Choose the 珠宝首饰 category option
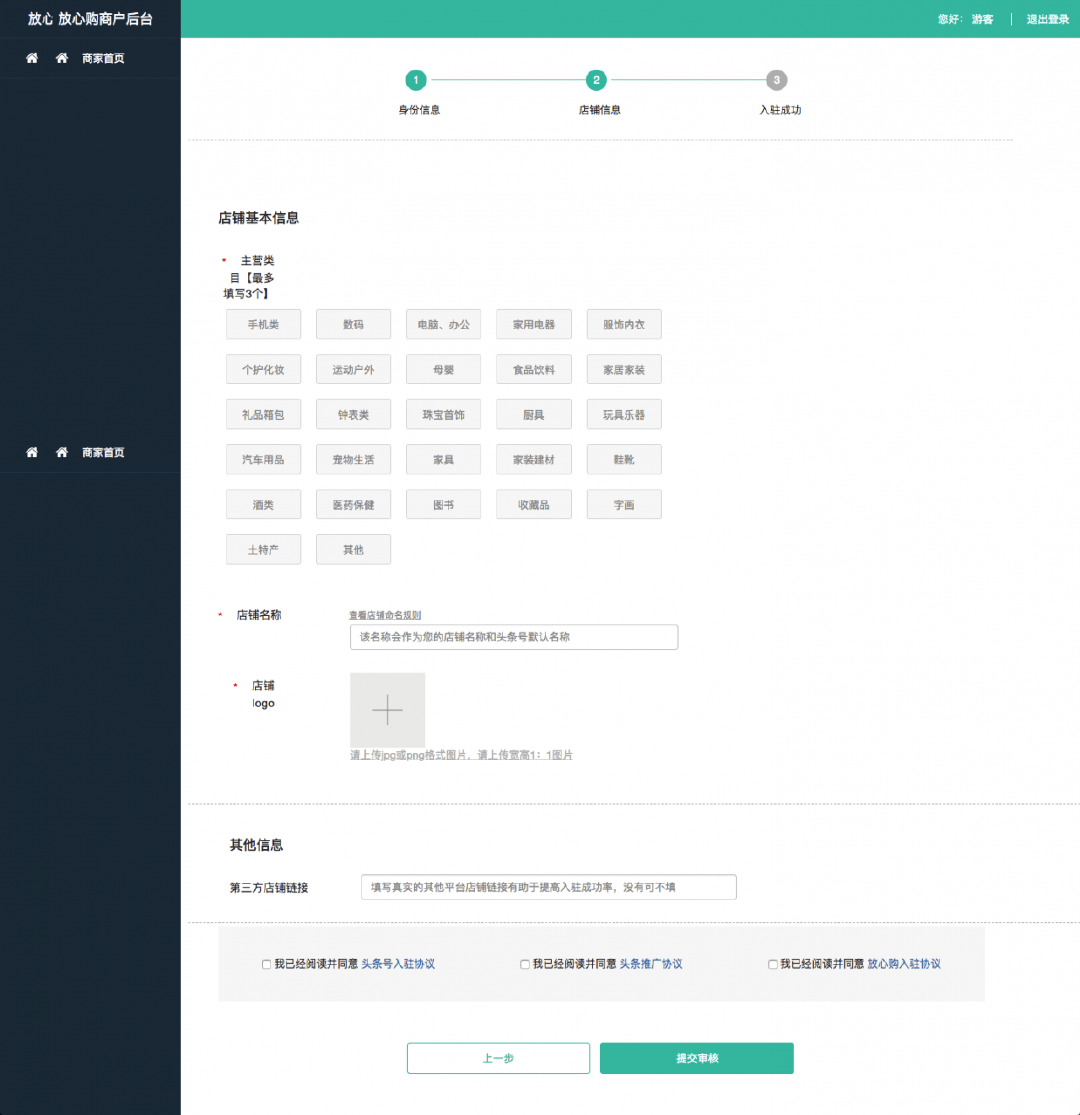 coord(443,415)
